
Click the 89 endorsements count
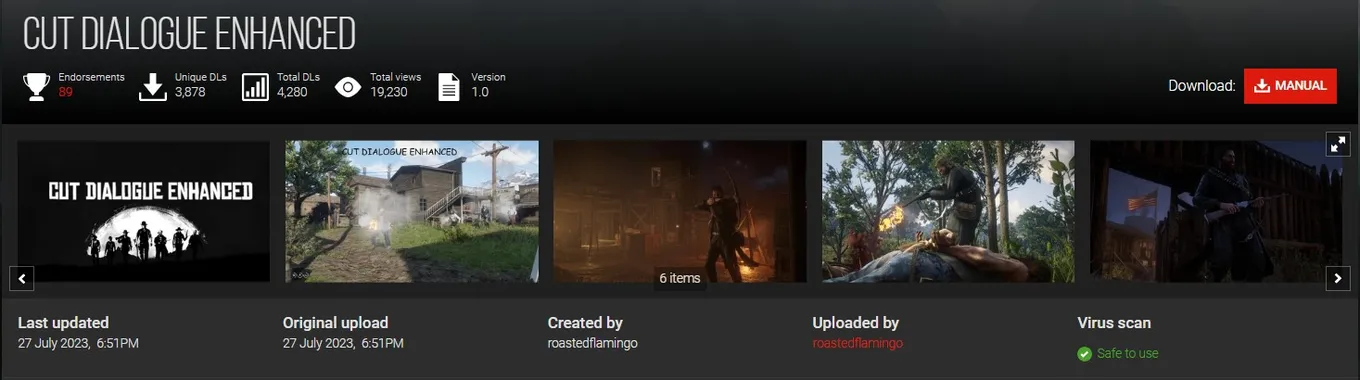[x=66, y=92]
